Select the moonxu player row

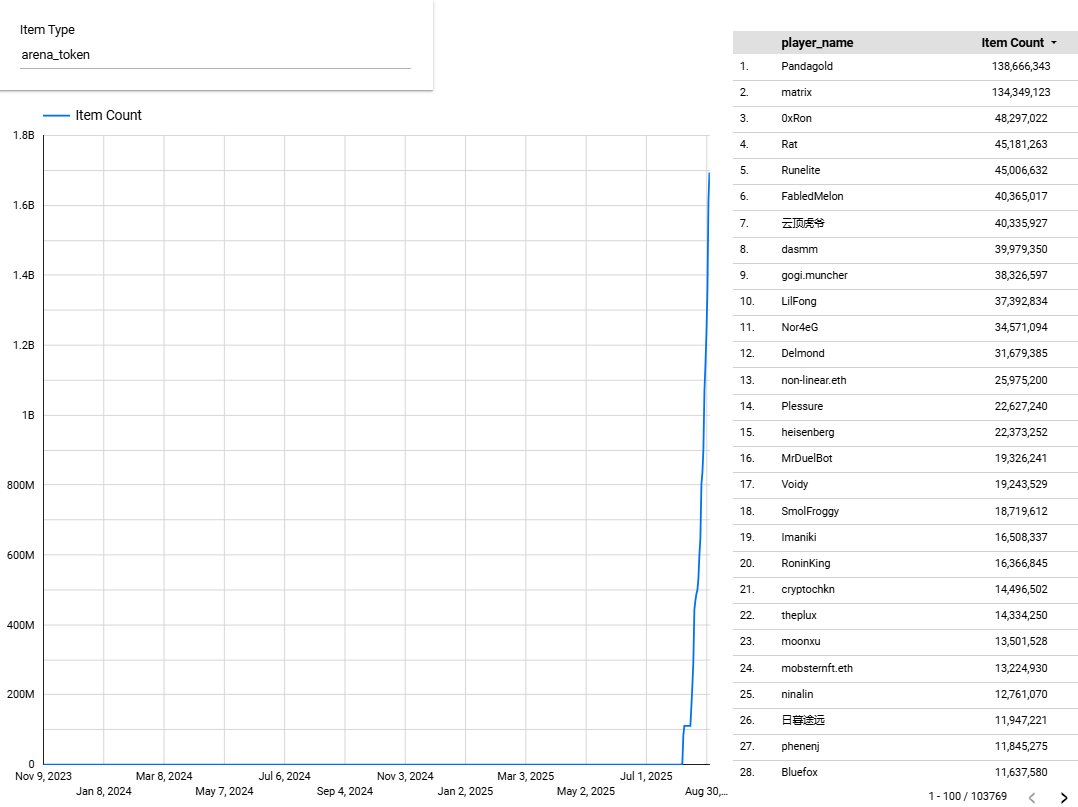[905, 643]
